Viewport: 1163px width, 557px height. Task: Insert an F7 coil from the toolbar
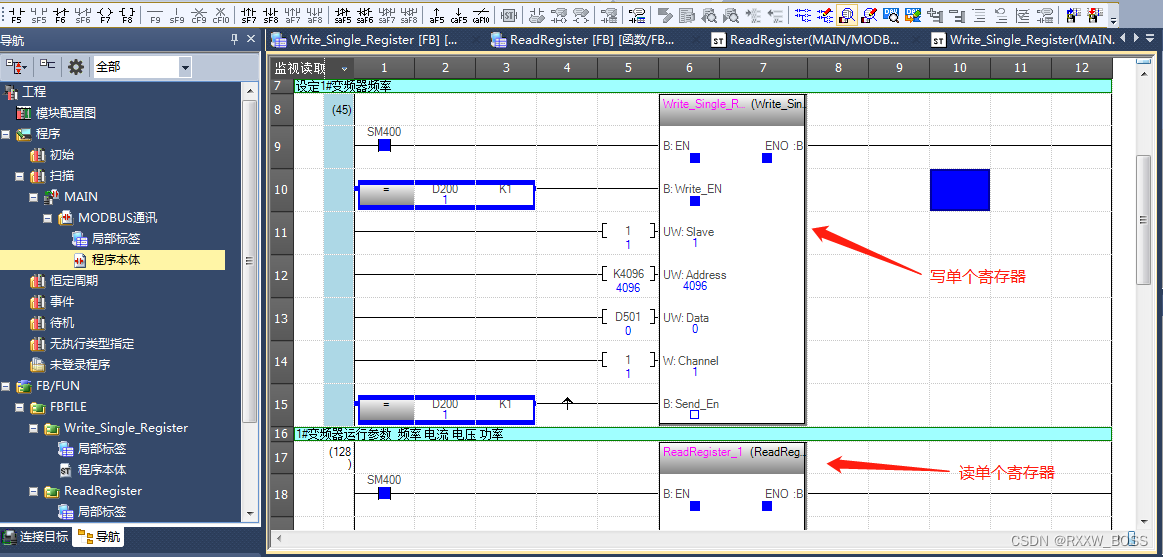(x=105, y=15)
